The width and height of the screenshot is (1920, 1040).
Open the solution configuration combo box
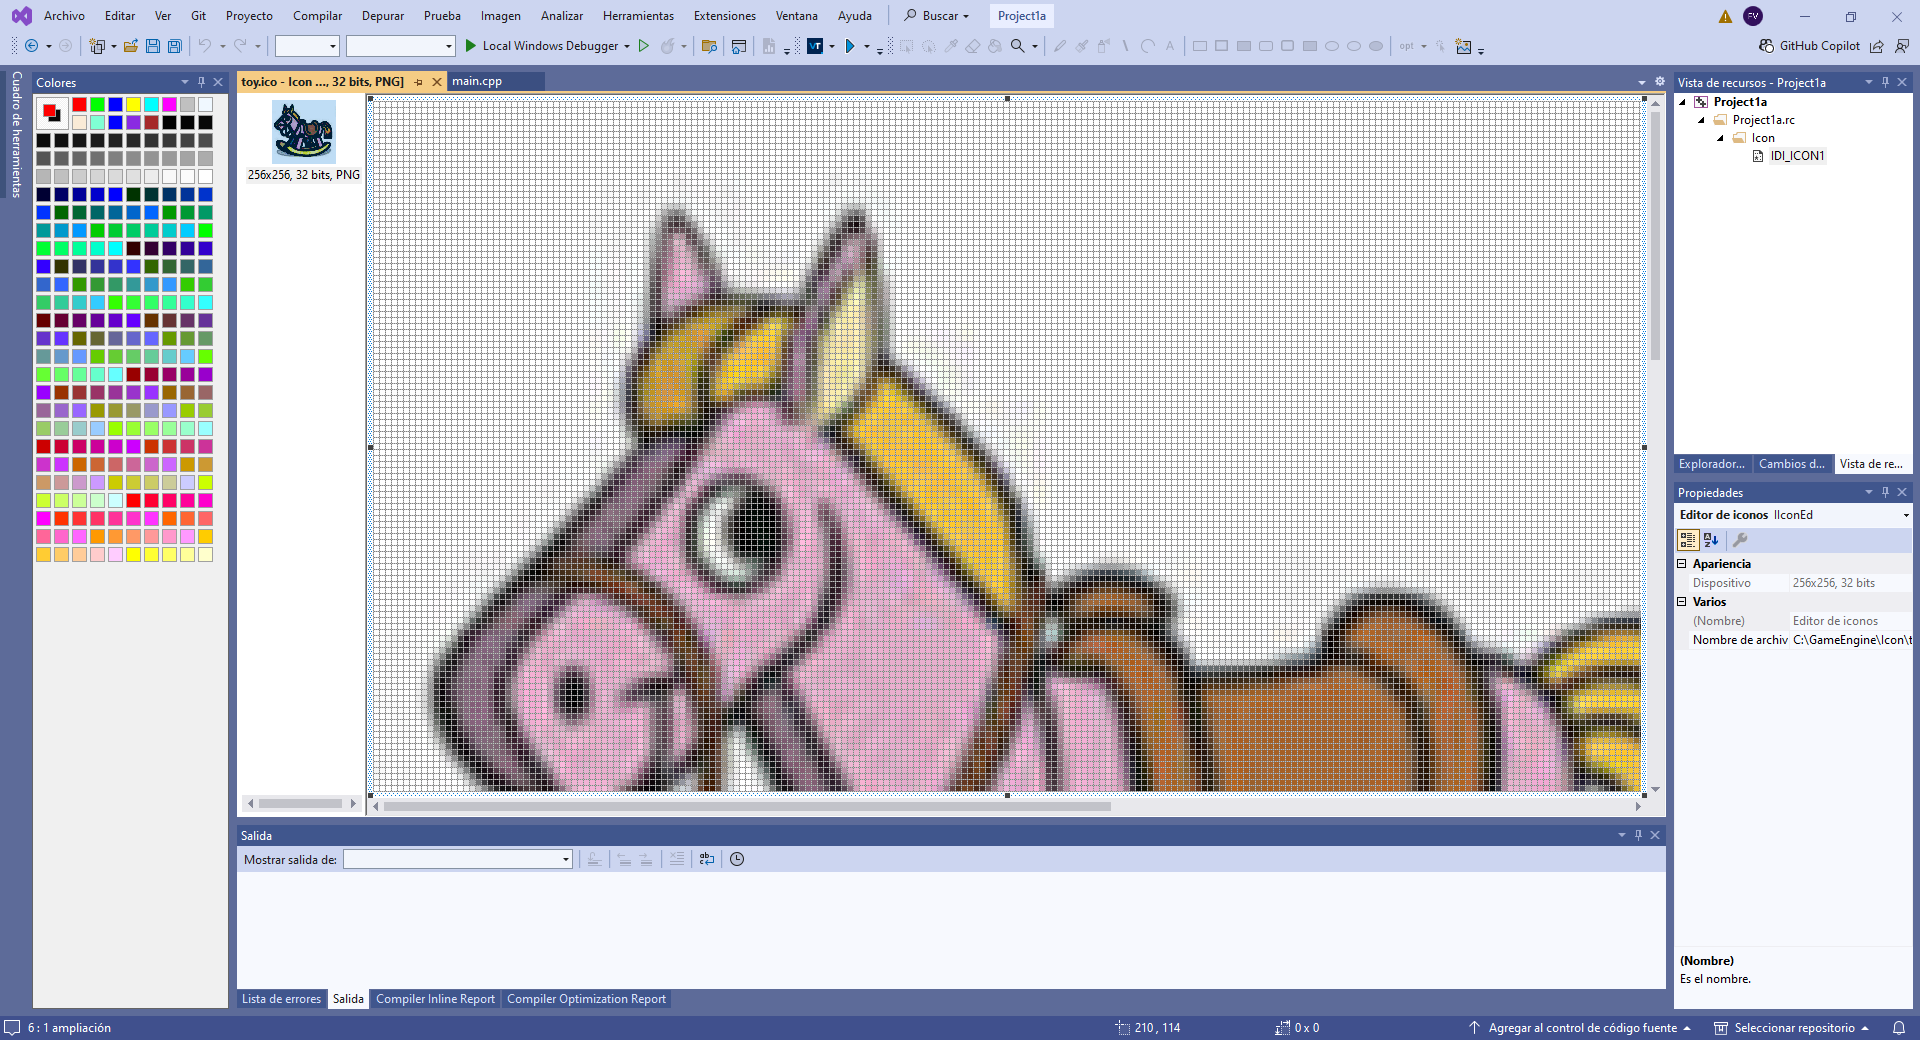pos(307,46)
